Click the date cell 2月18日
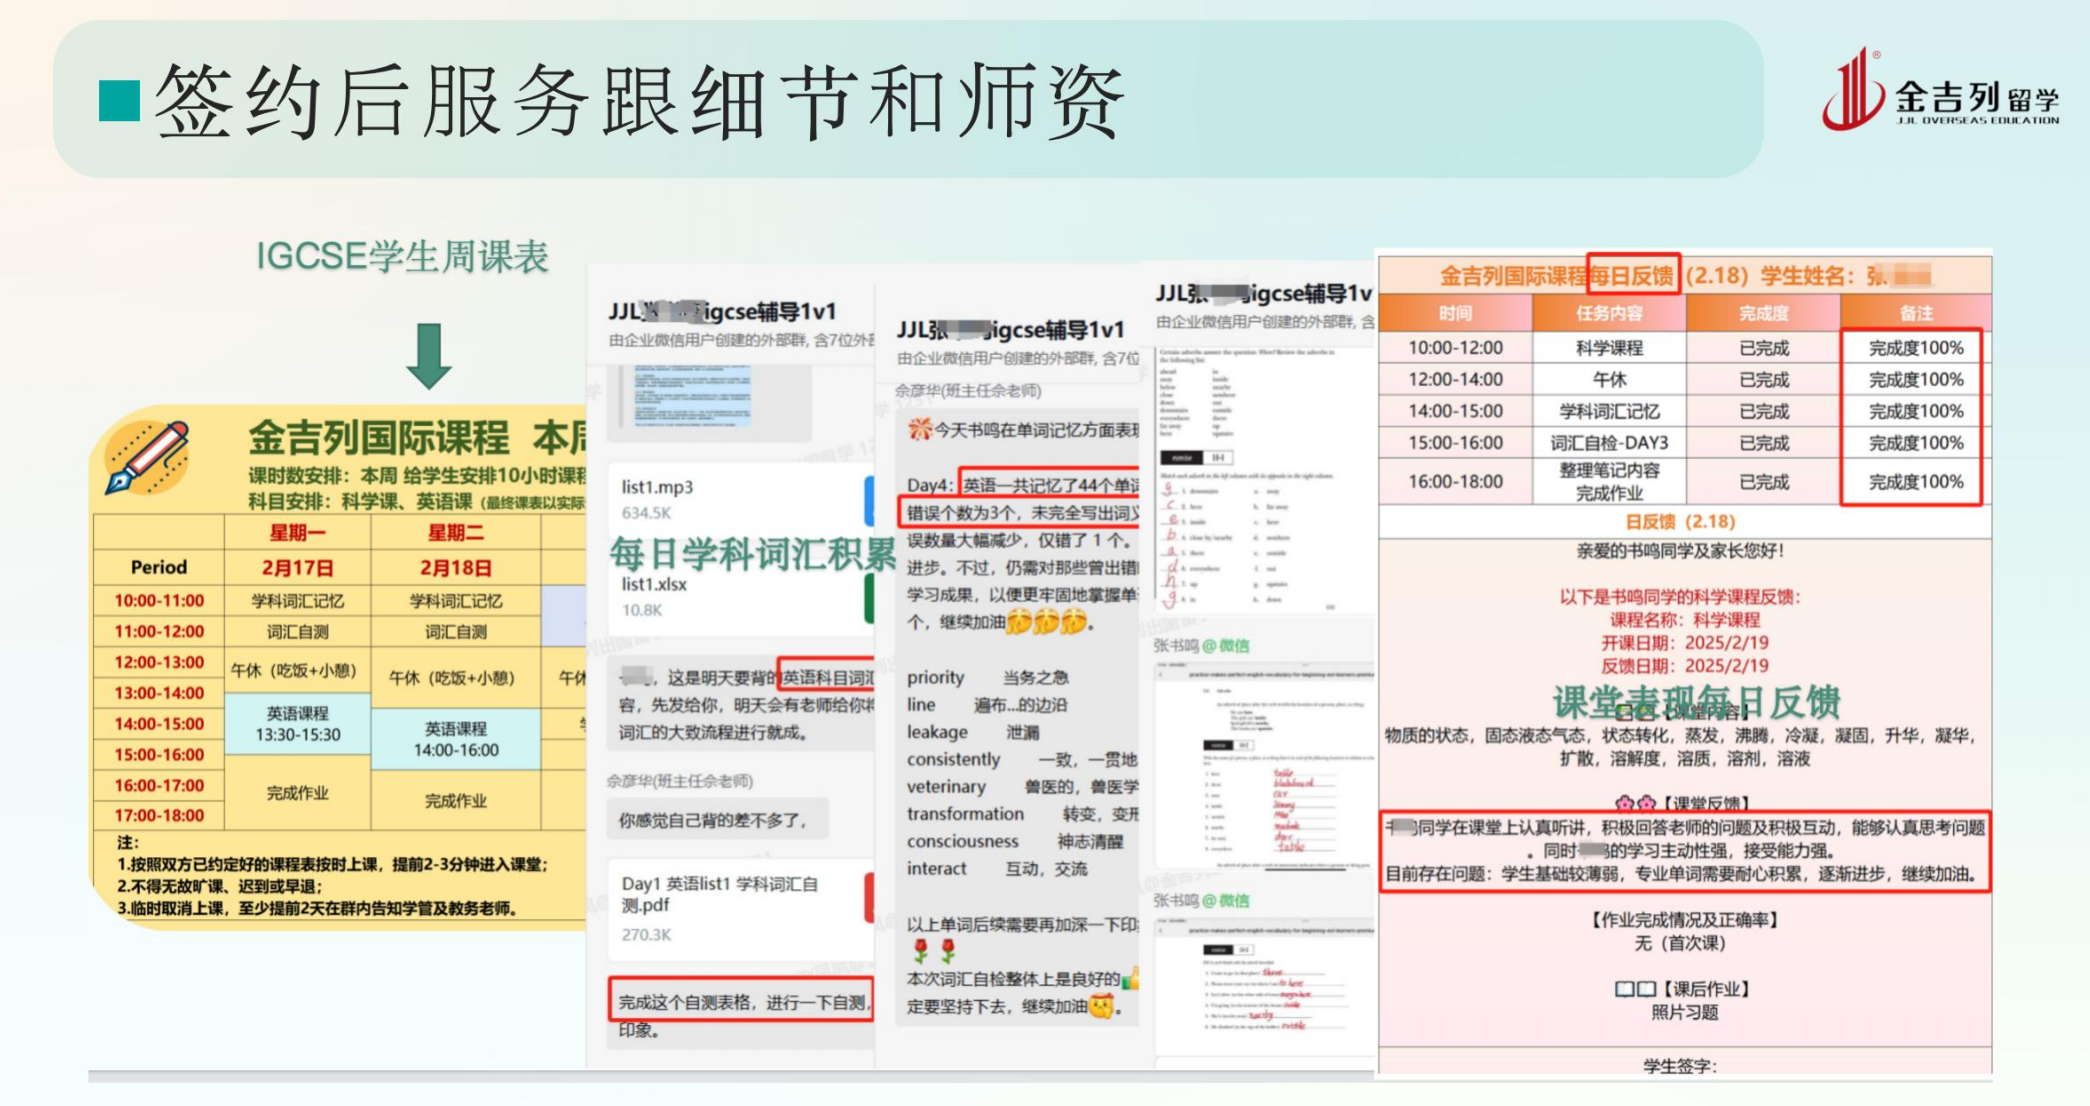Image resolution: width=2090 pixels, height=1106 pixels. tap(455, 567)
